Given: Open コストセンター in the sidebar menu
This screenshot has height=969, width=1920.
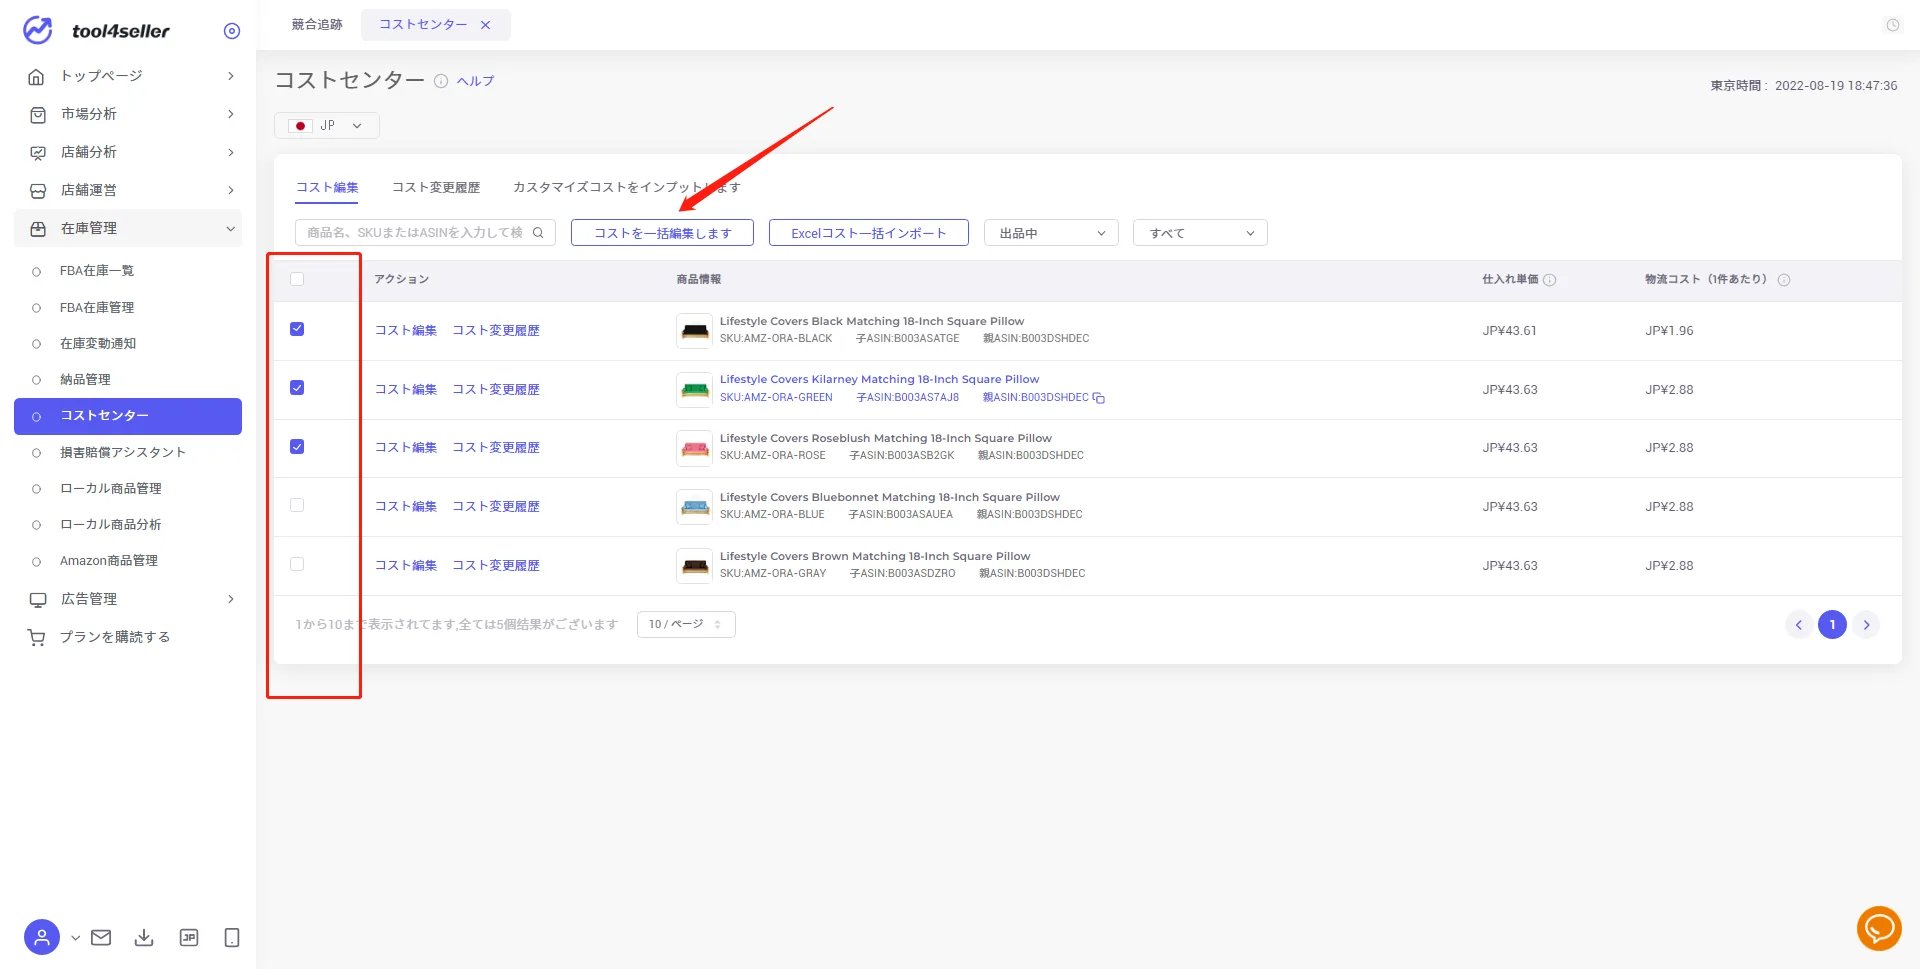Looking at the screenshot, I should [128, 416].
